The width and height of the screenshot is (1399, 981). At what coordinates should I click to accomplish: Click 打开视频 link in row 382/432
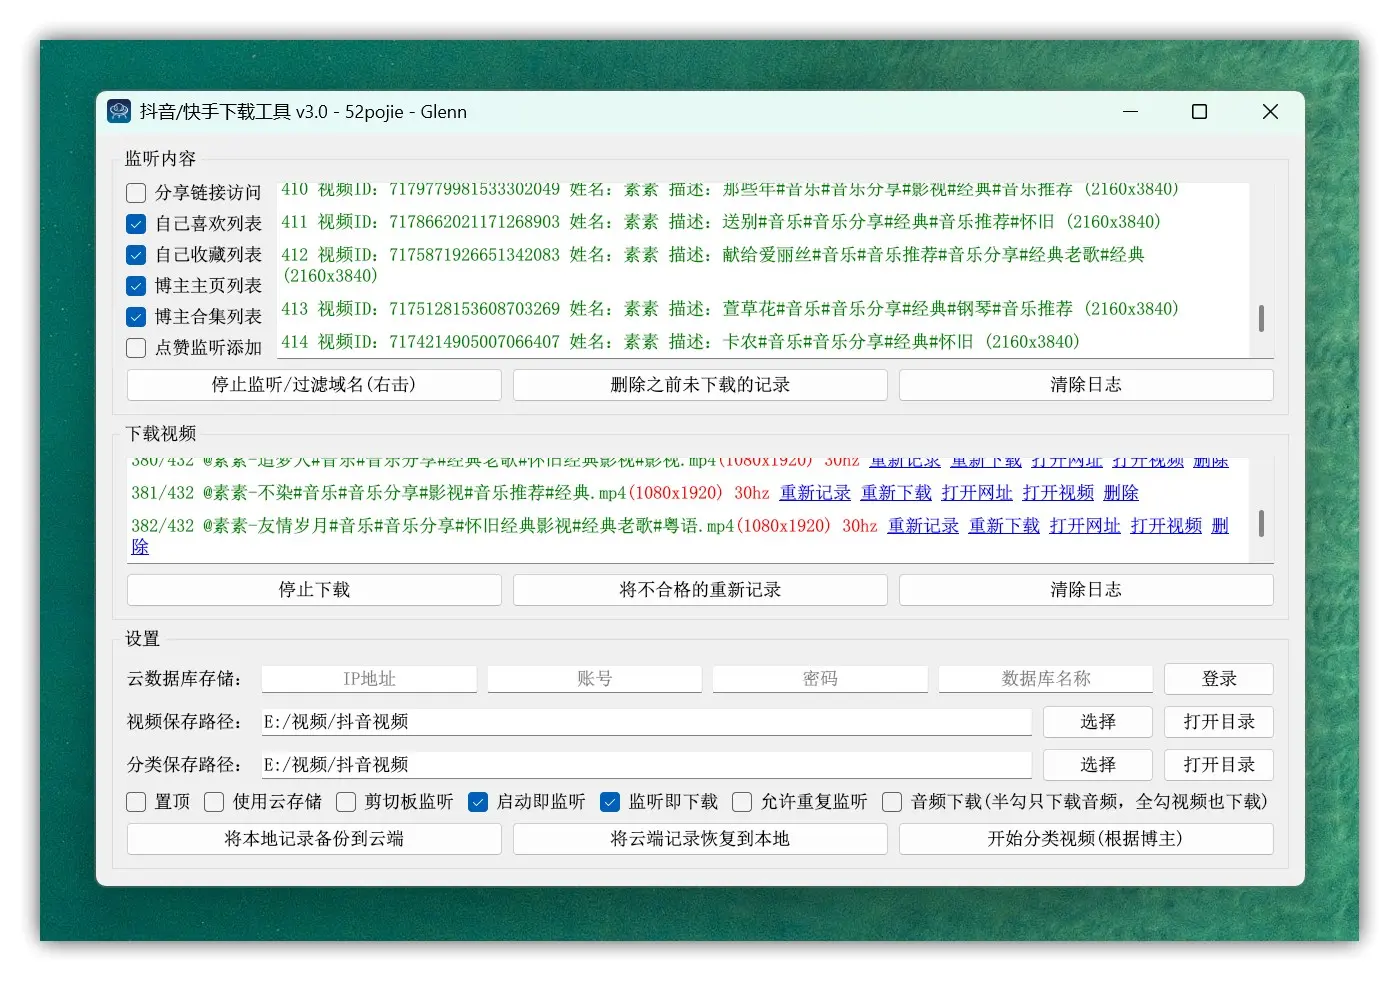coord(1166,526)
